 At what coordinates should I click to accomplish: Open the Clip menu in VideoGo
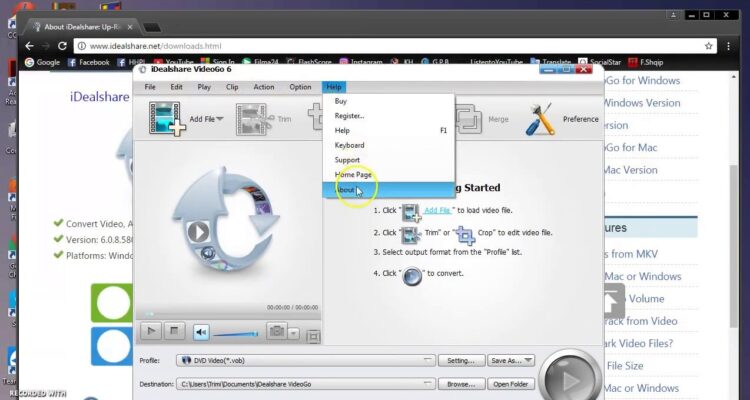232,87
